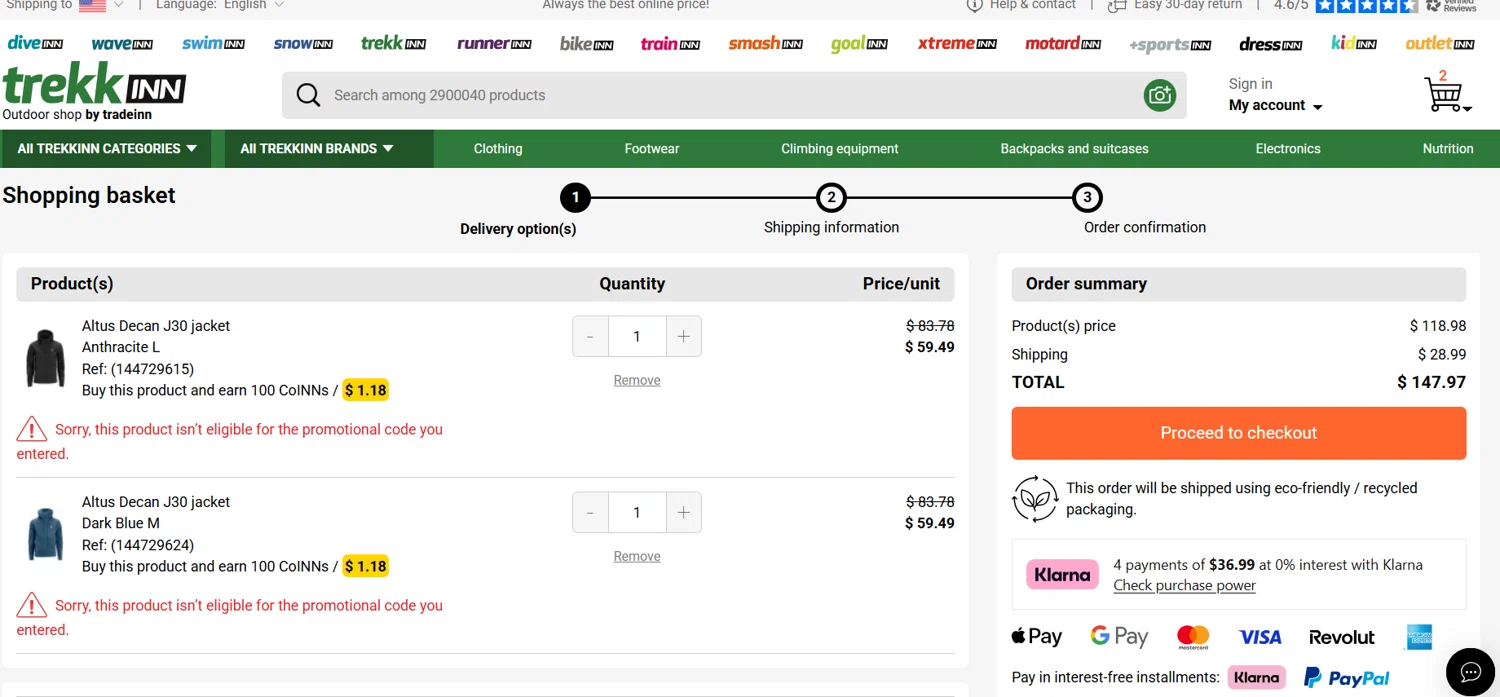Click the search magnifier icon
Viewport: 1500px width, 697px height.
point(308,95)
